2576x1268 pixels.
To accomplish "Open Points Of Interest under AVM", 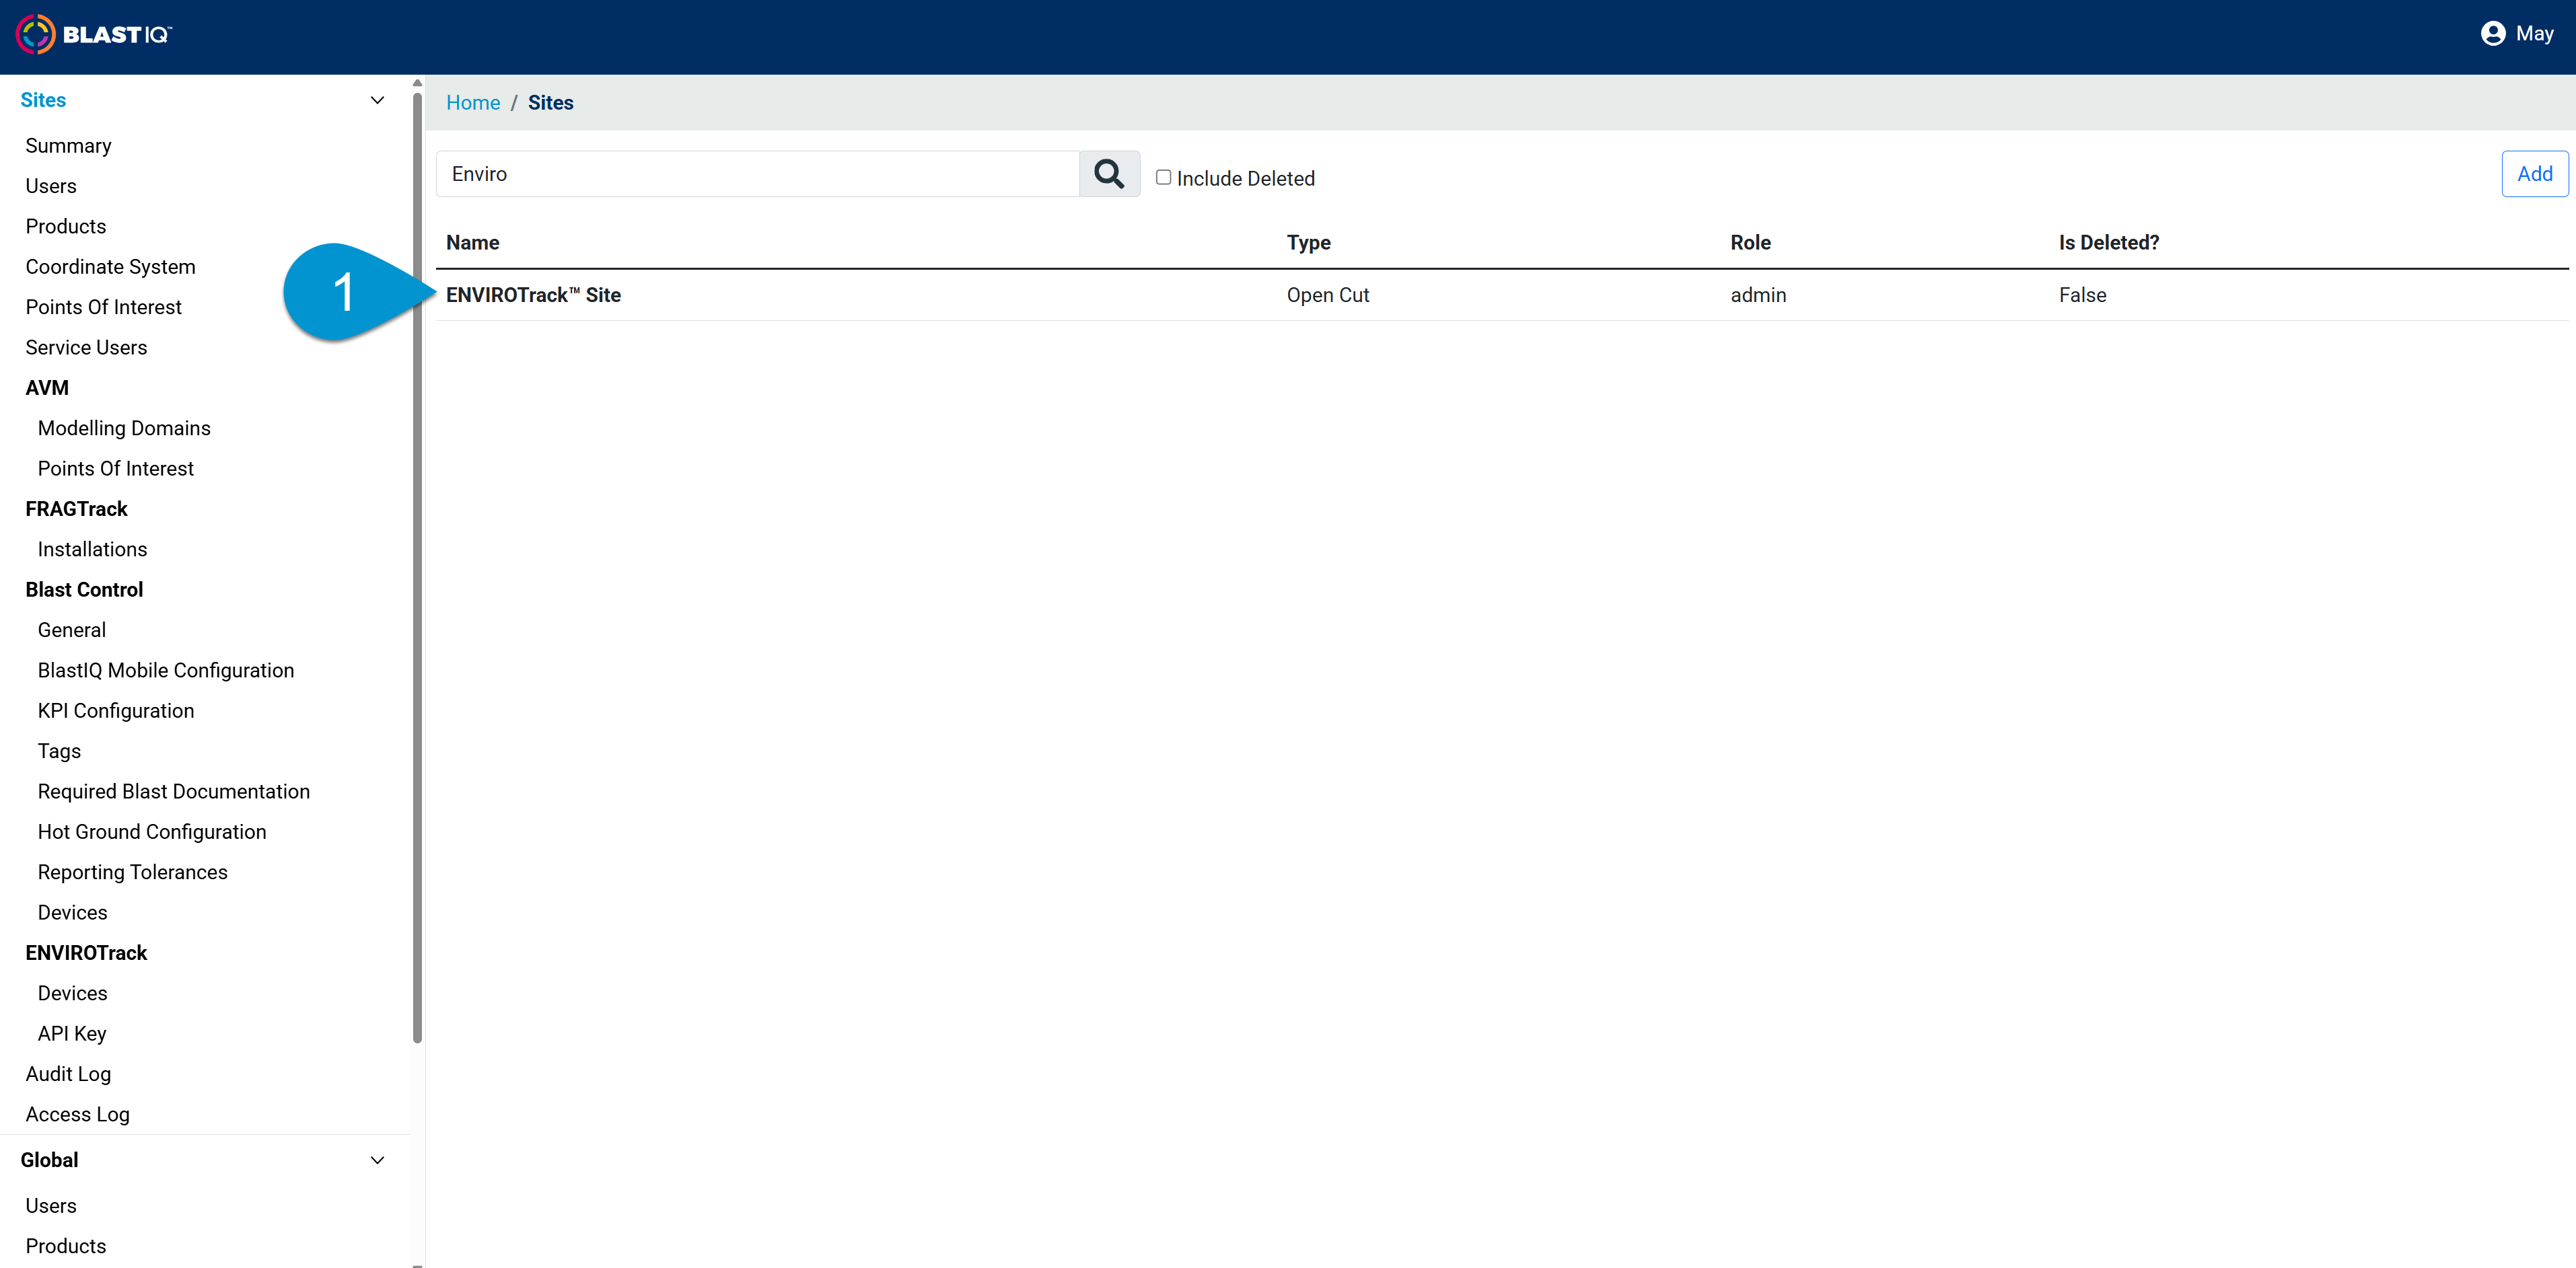I will point(116,468).
